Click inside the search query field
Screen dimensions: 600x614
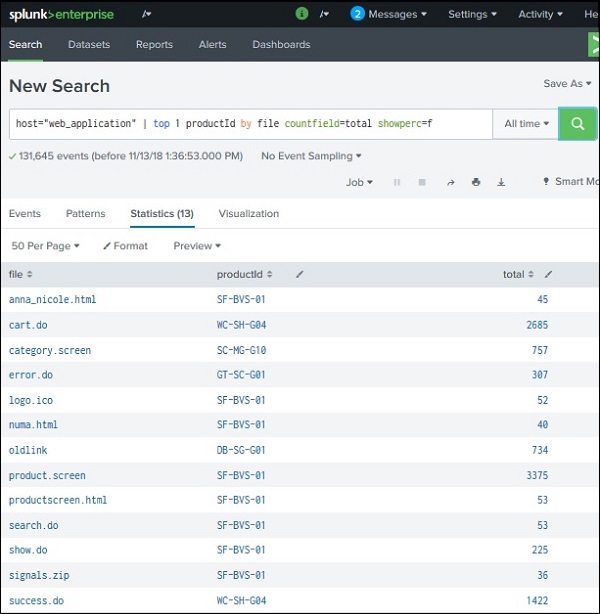coord(250,124)
